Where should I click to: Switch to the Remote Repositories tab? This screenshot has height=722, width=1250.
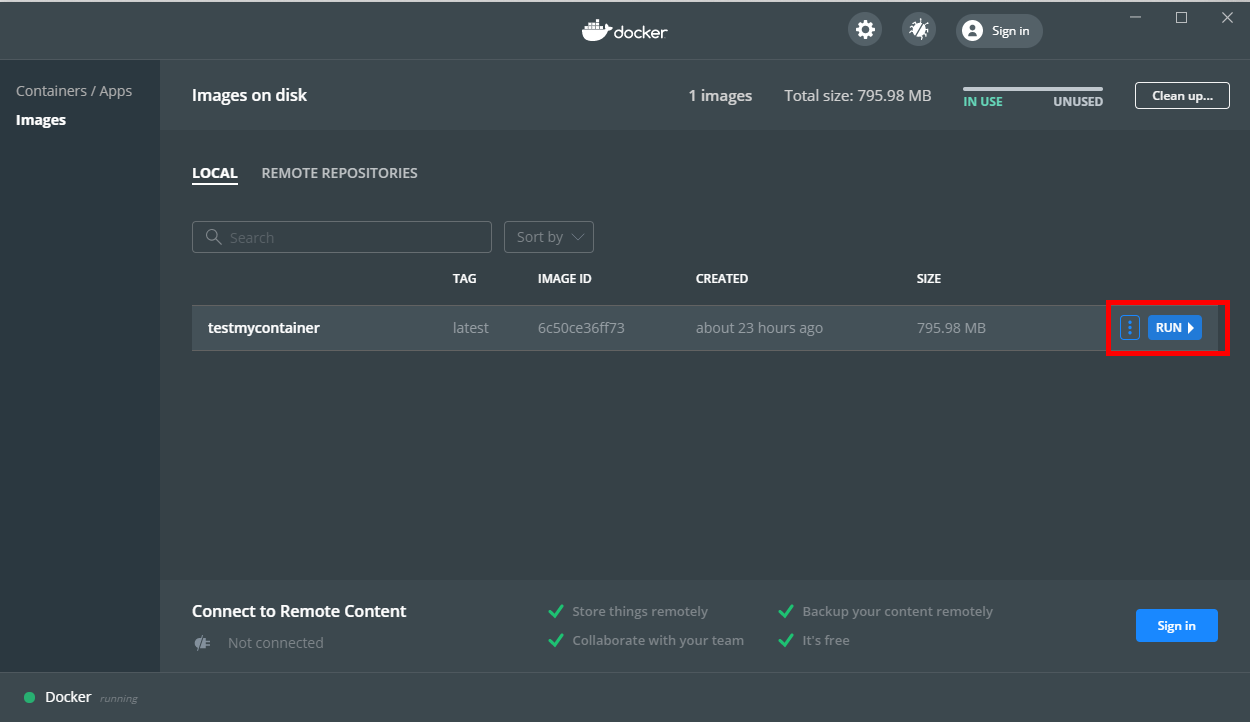click(339, 173)
